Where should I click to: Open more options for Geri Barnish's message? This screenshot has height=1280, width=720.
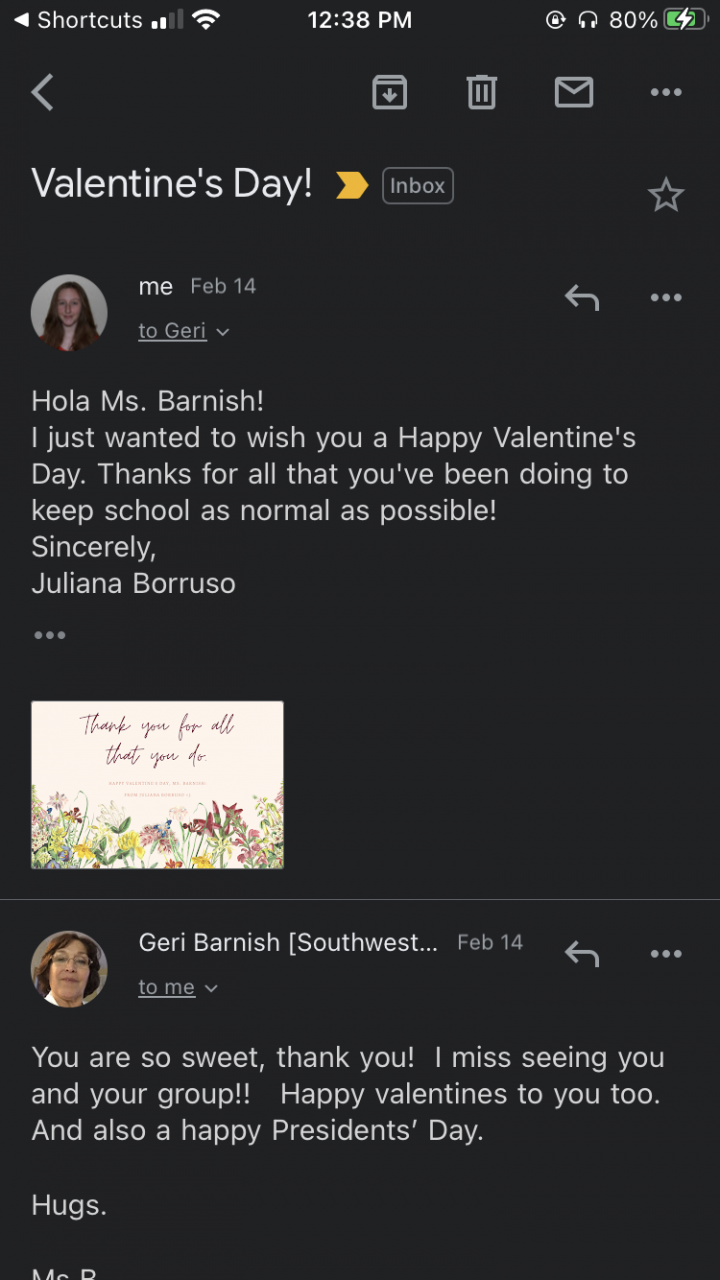pos(665,953)
